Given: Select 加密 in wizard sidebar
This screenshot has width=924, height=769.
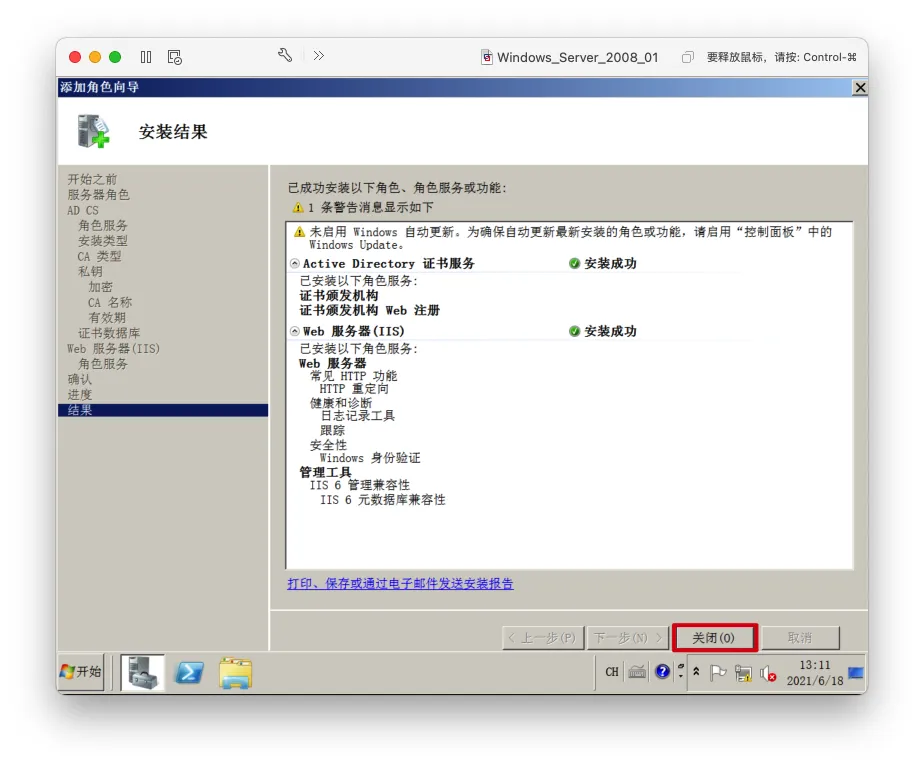Looking at the screenshot, I should [100, 287].
